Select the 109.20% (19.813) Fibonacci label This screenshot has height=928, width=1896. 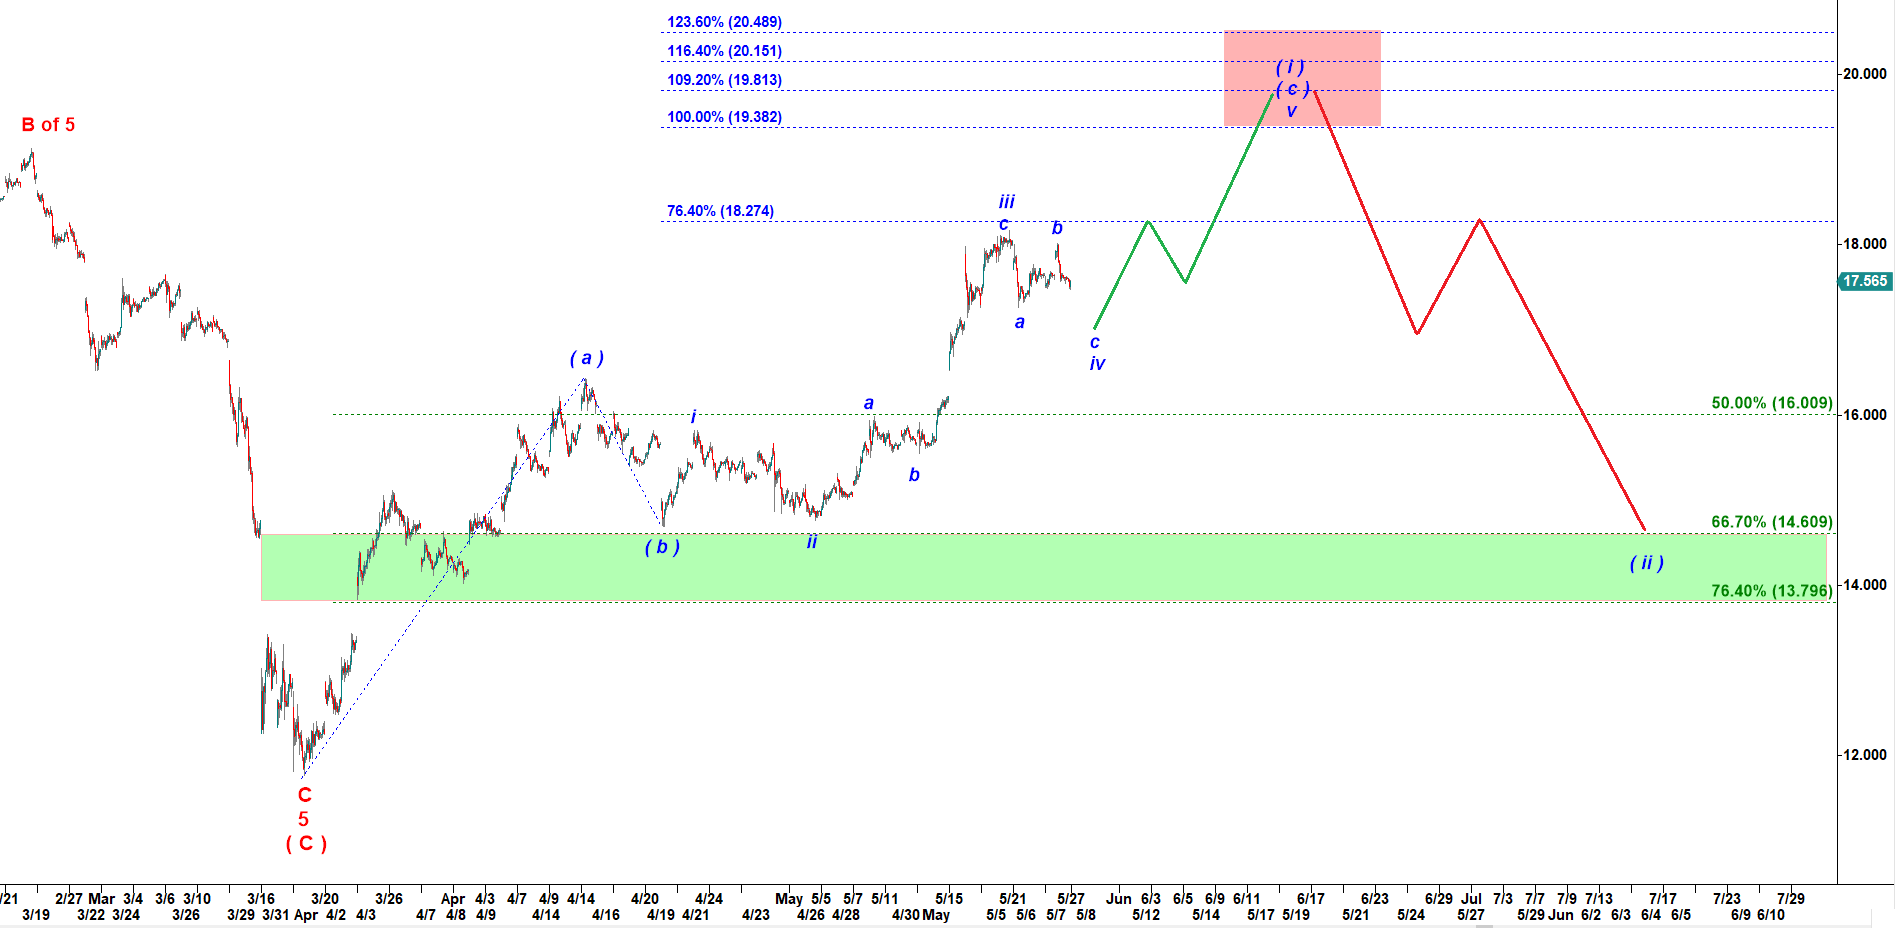pyautogui.click(x=724, y=80)
